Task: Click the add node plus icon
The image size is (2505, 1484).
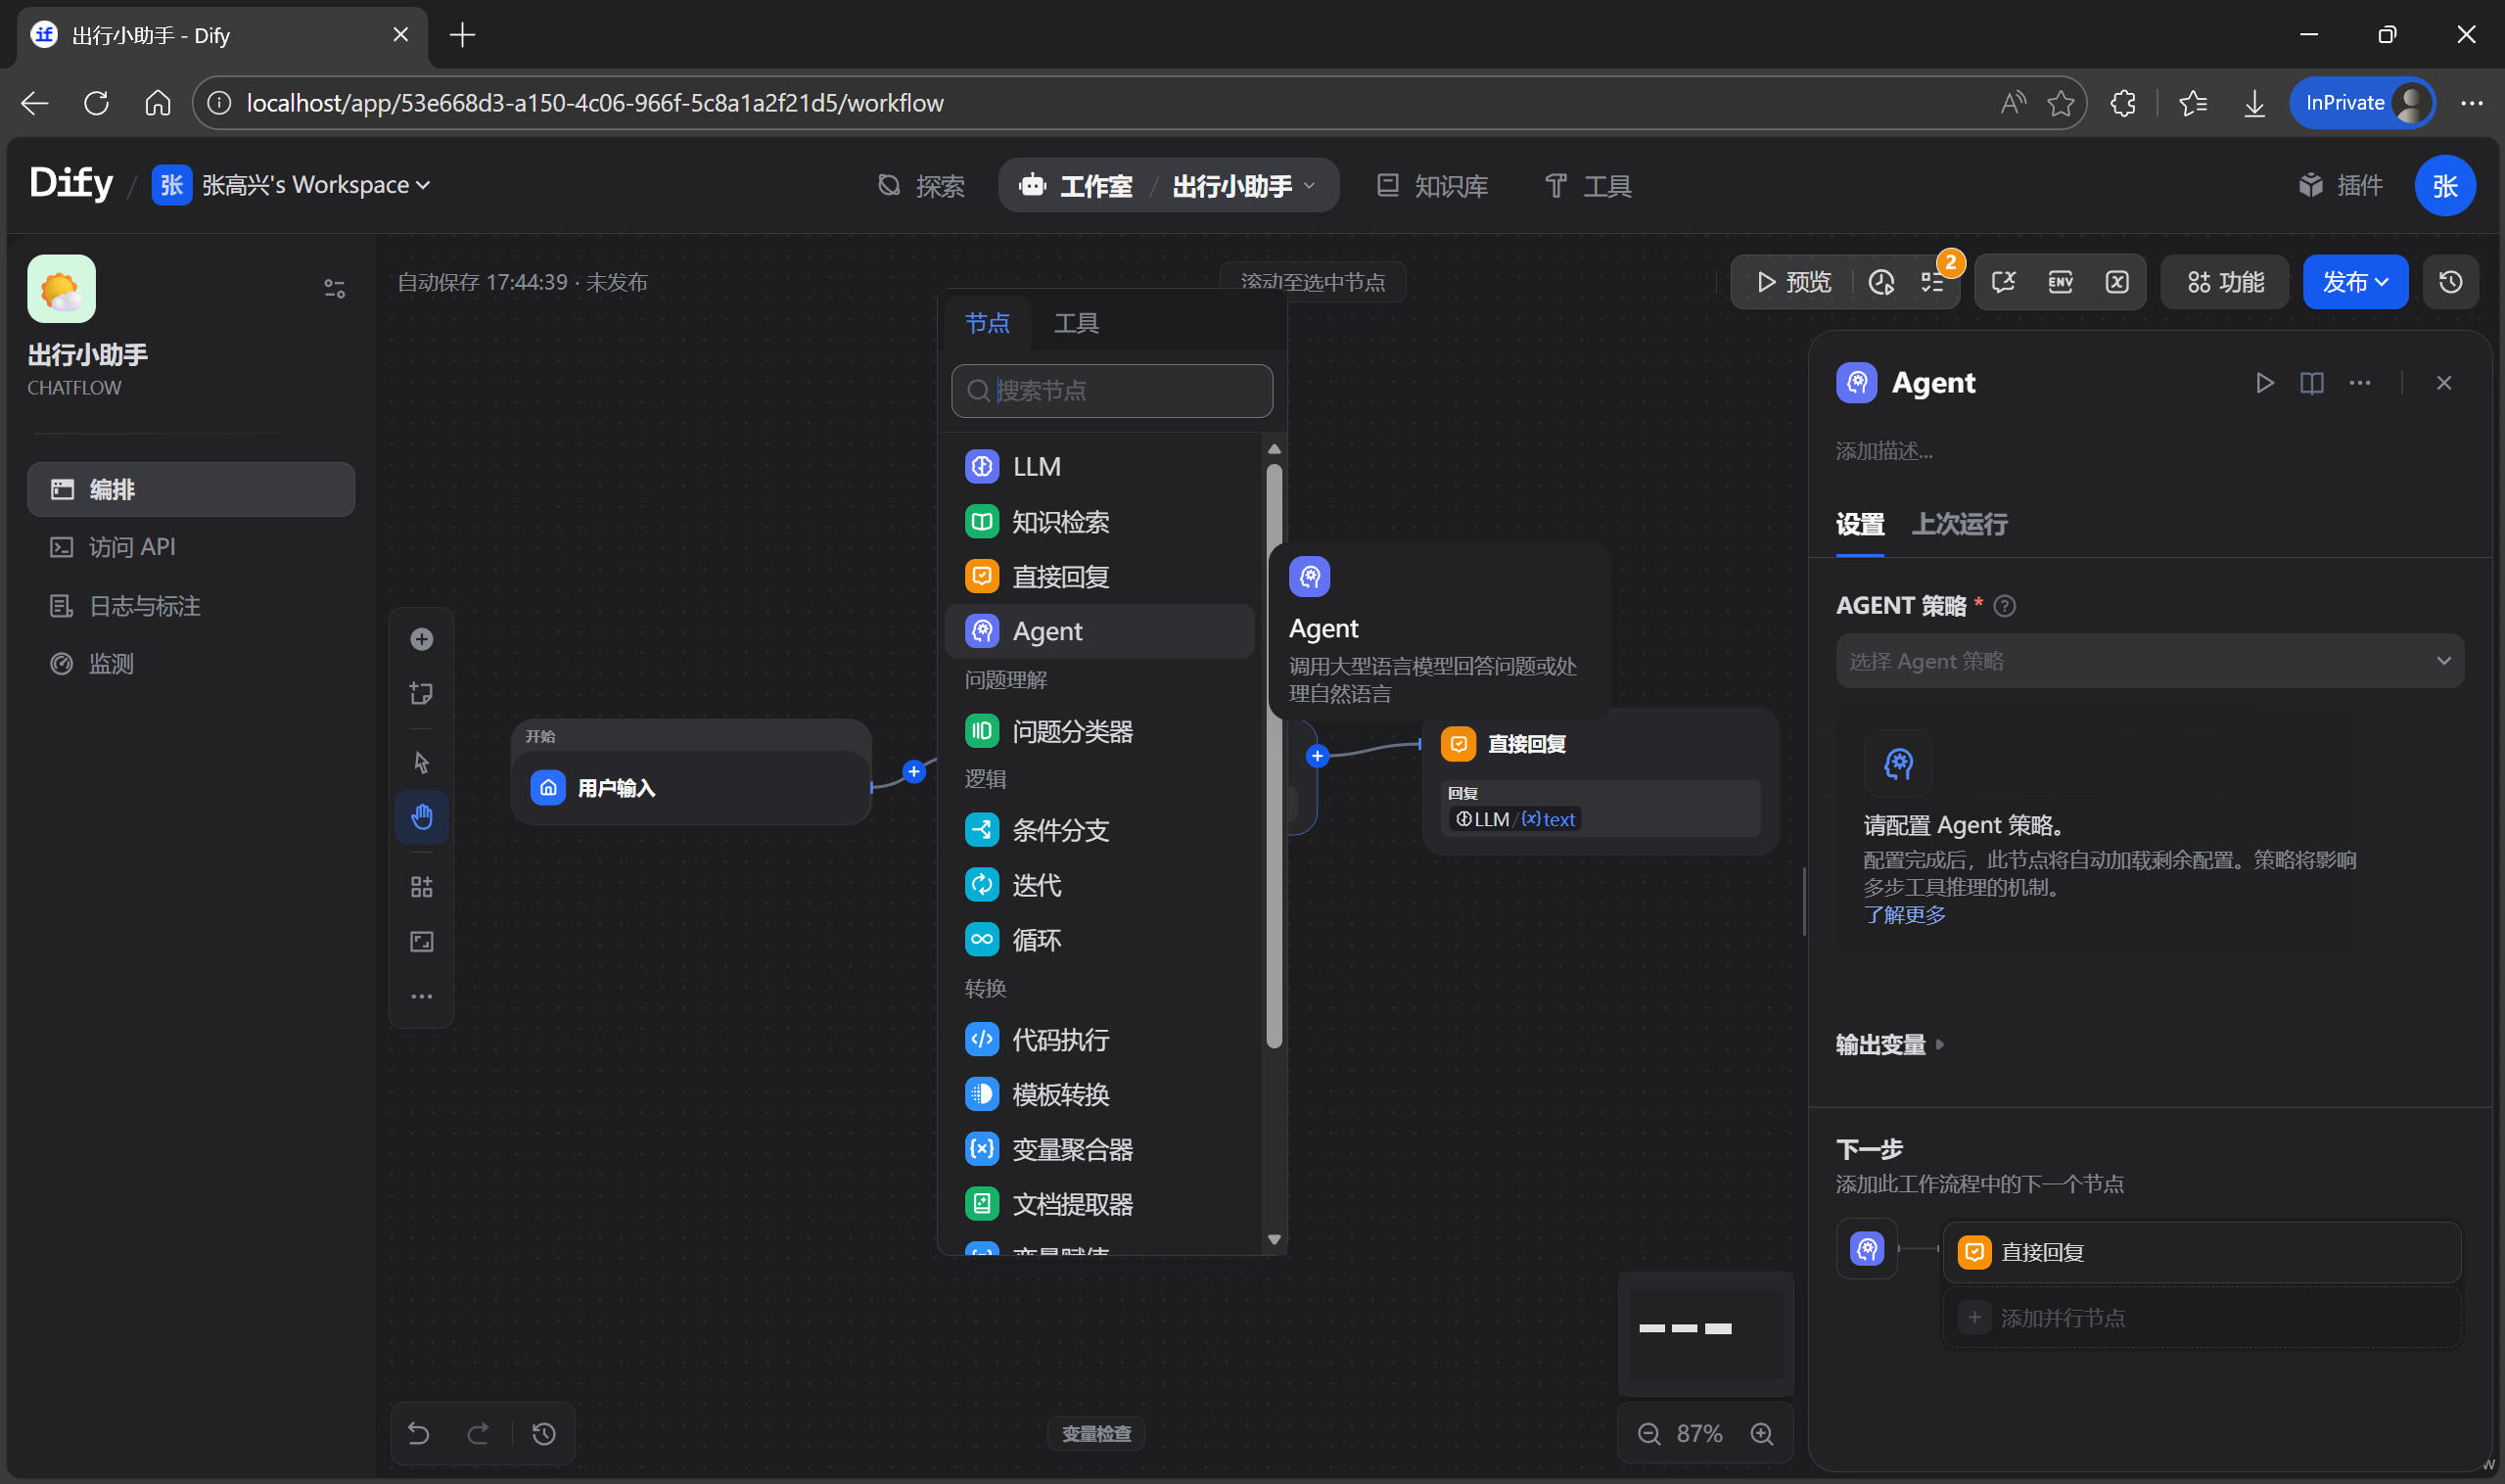Action: (x=421, y=639)
